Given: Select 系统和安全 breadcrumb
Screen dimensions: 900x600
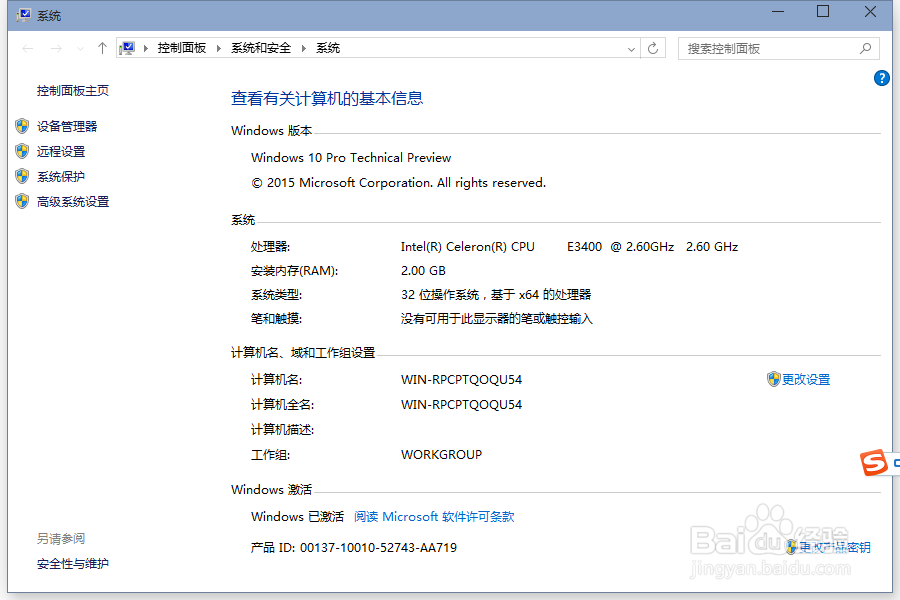Looking at the screenshot, I should [261, 48].
